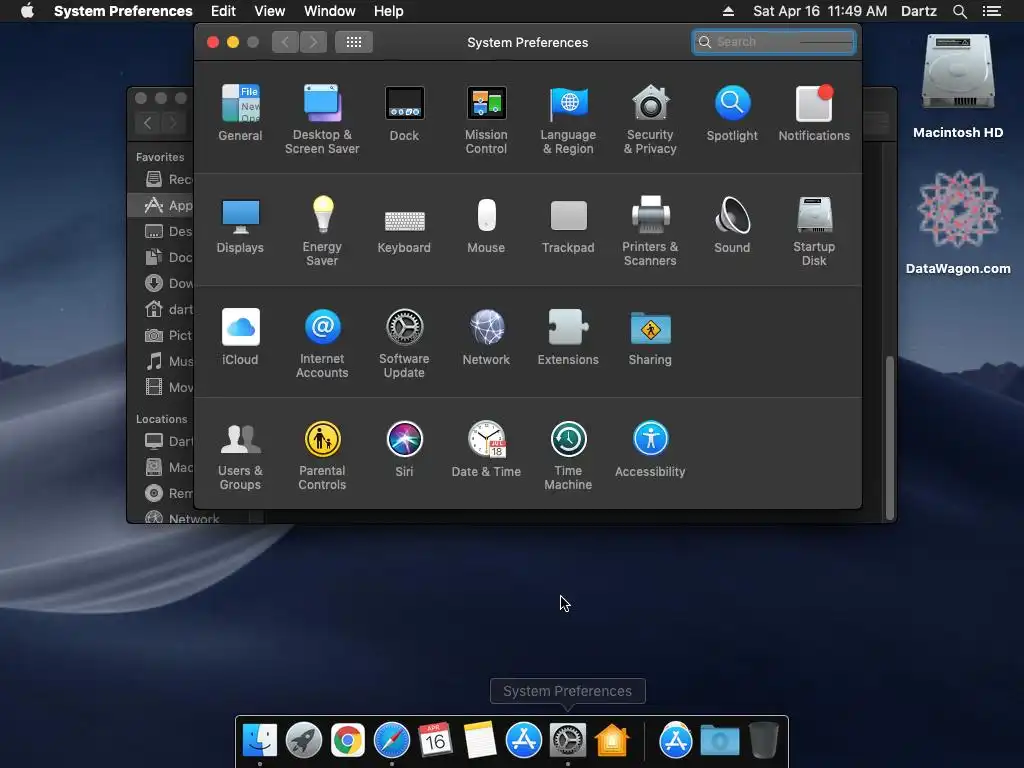Image resolution: width=1024 pixels, height=768 pixels.
Task: Click the date and time in menu bar
Action: (x=820, y=11)
